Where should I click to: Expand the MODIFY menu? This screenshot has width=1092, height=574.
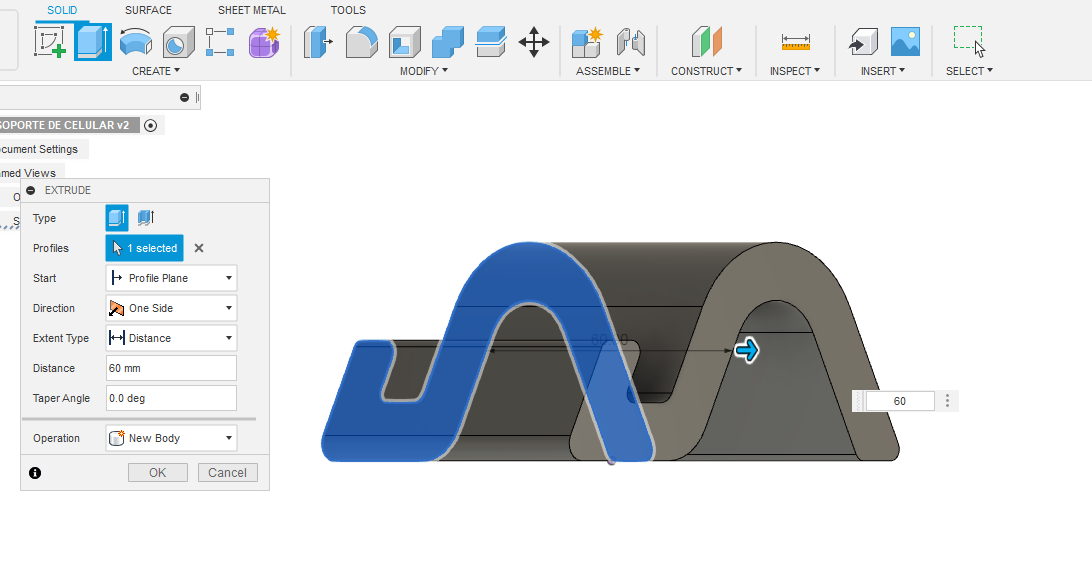click(x=423, y=71)
